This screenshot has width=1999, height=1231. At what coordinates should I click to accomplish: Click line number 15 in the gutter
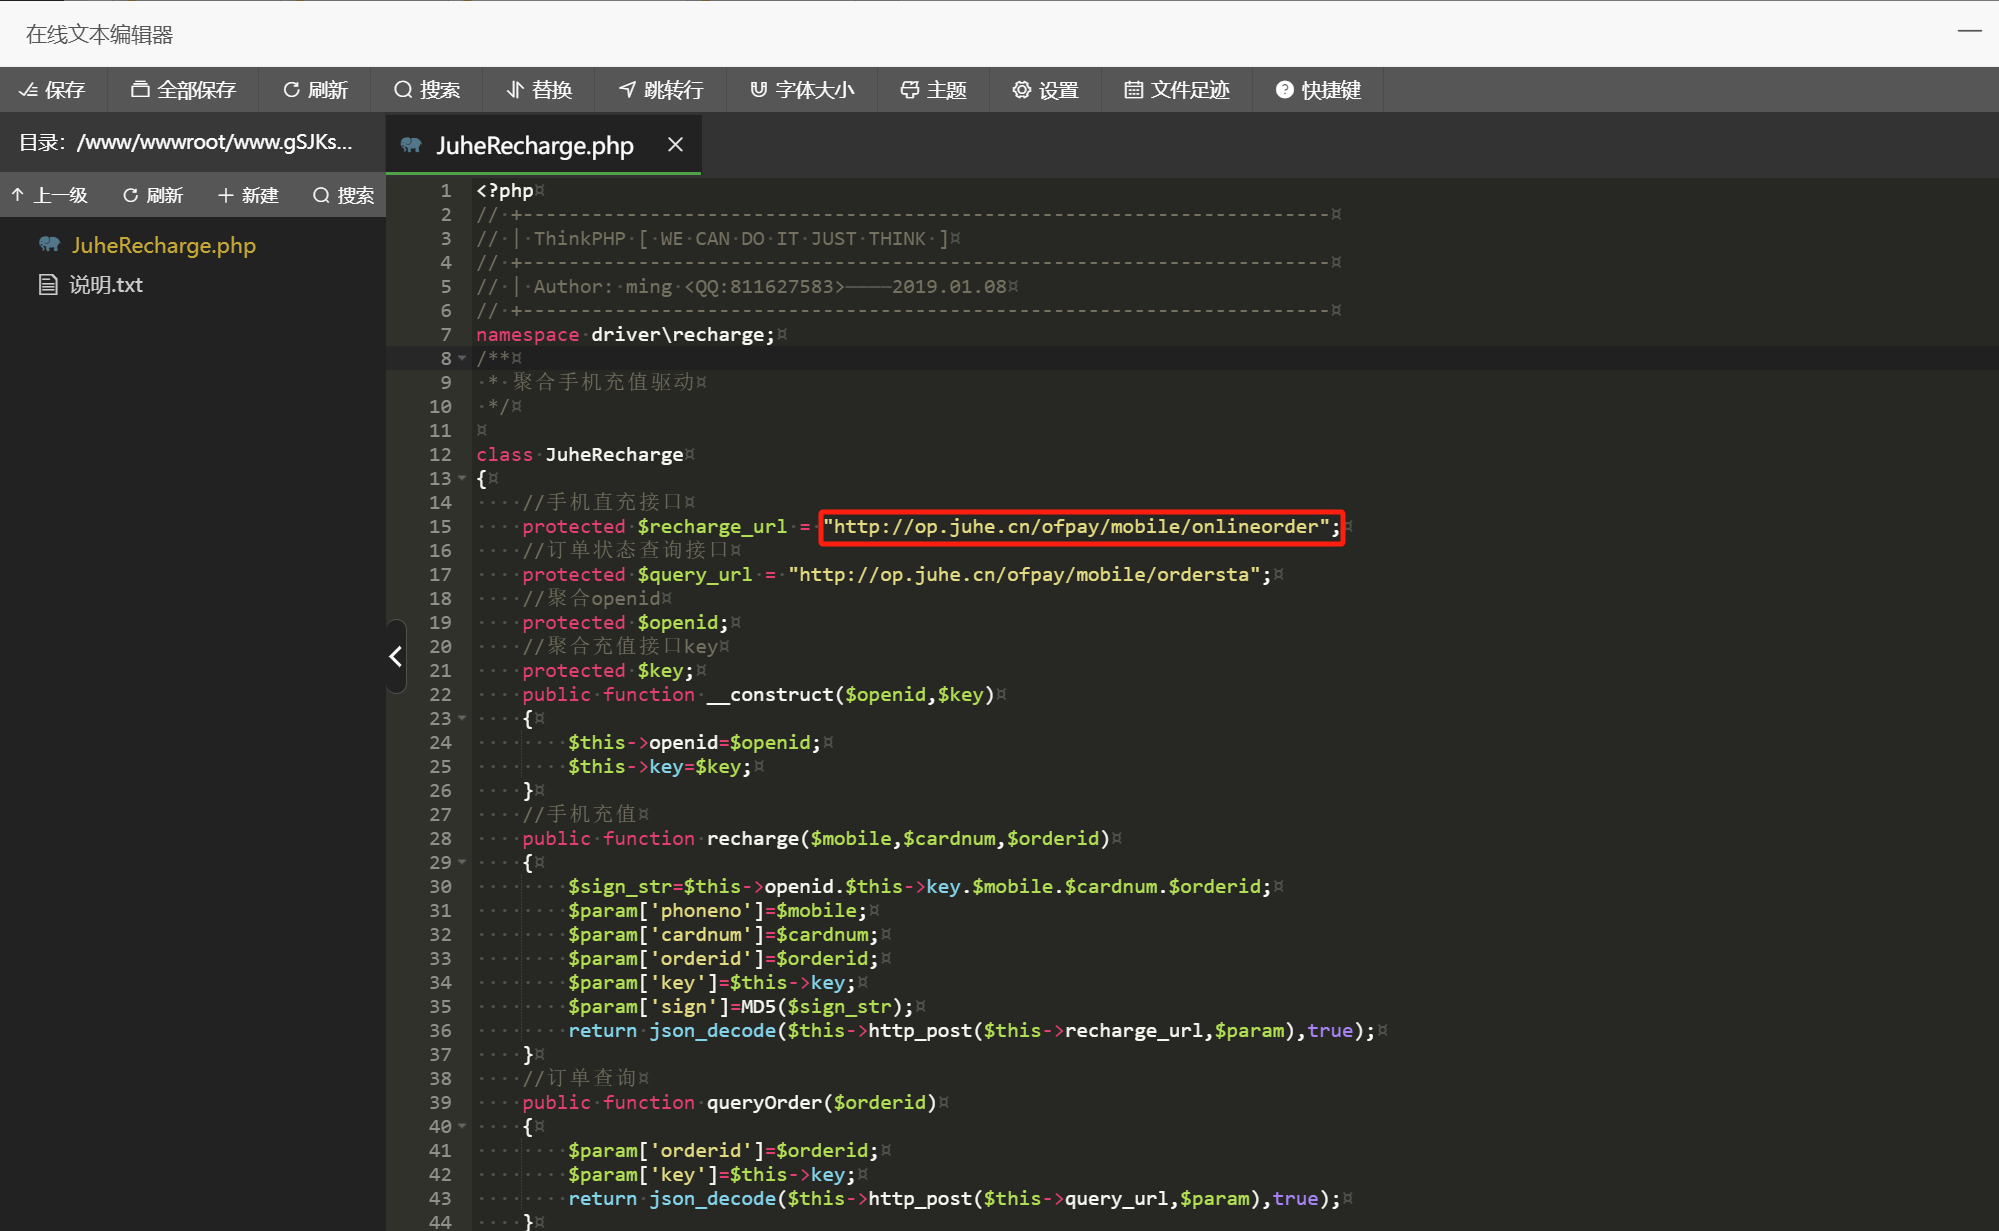click(x=440, y=526)
